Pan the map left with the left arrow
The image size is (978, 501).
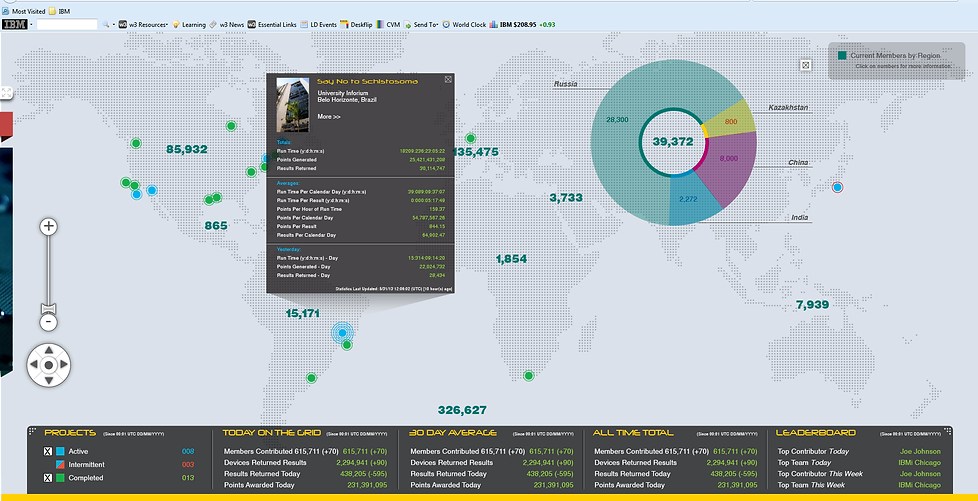[x=34, y=364]
